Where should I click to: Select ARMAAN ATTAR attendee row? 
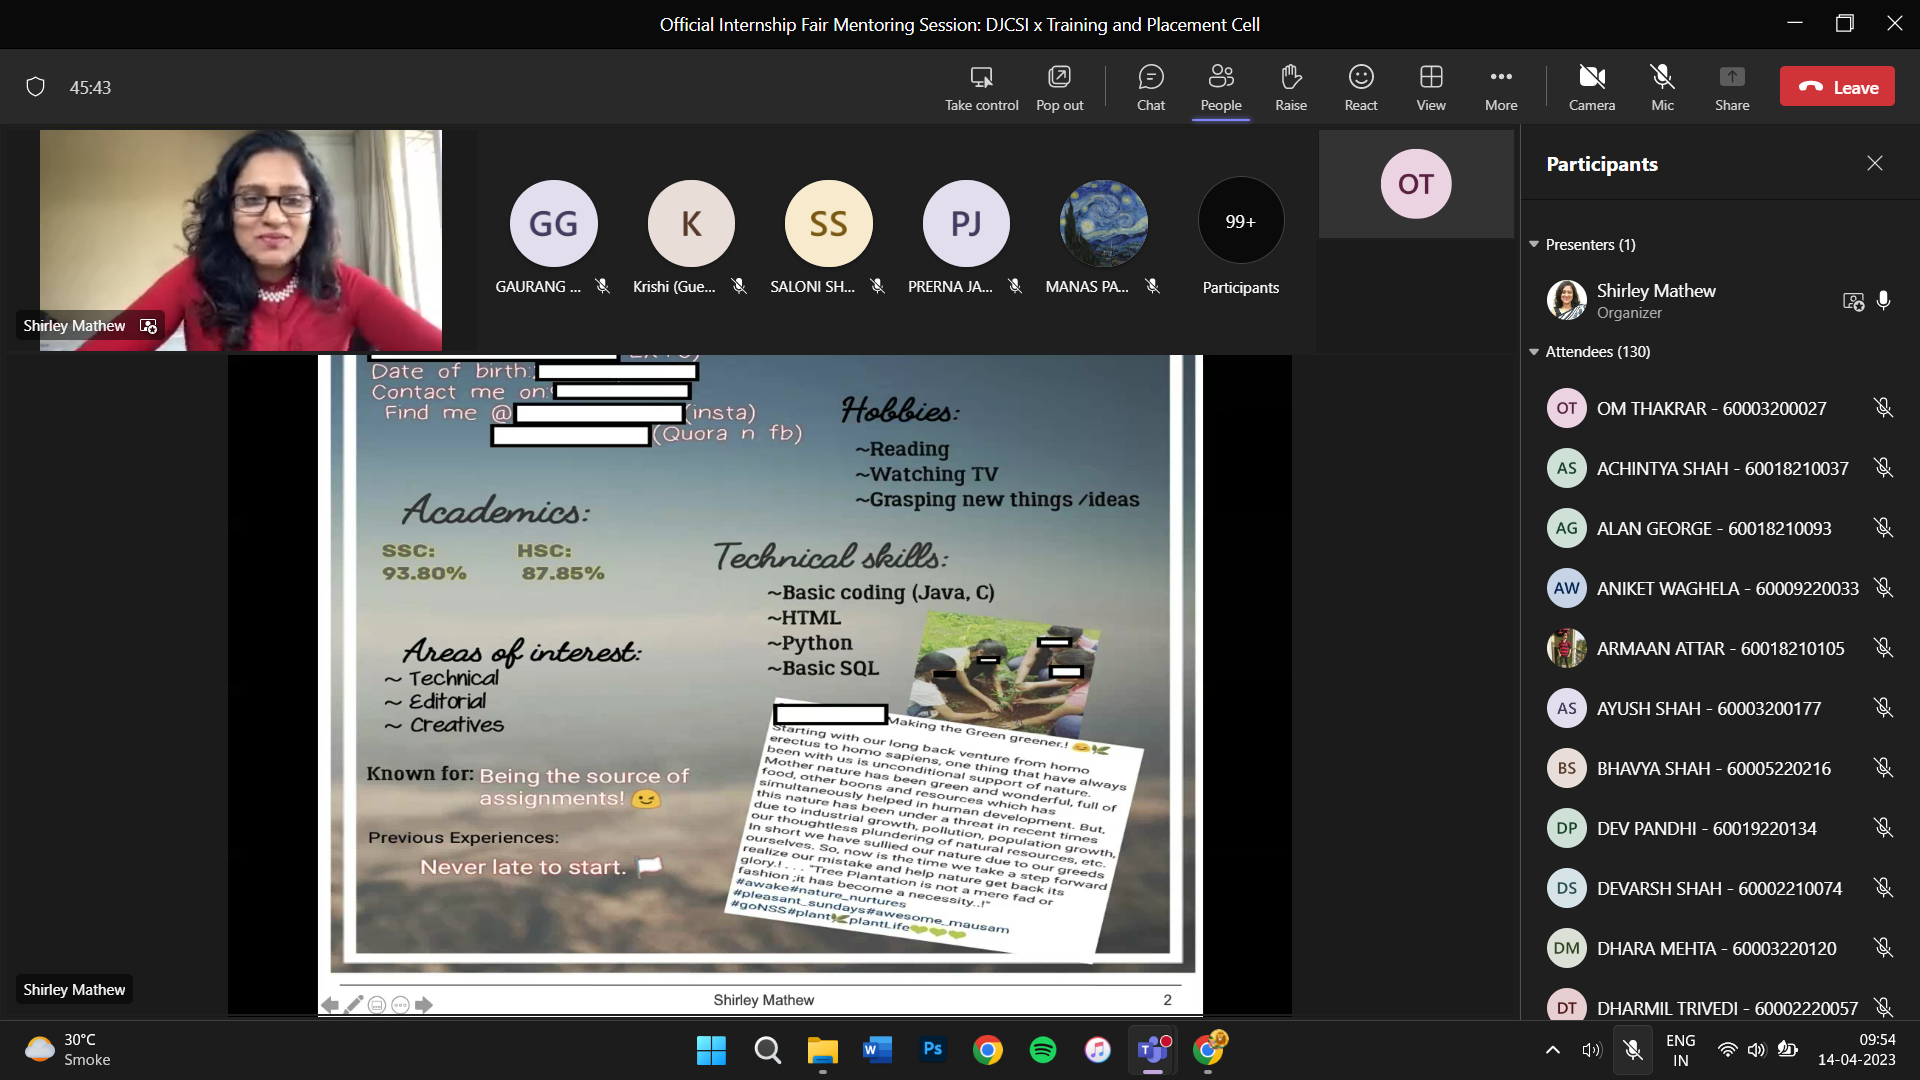click(1720, 648)
